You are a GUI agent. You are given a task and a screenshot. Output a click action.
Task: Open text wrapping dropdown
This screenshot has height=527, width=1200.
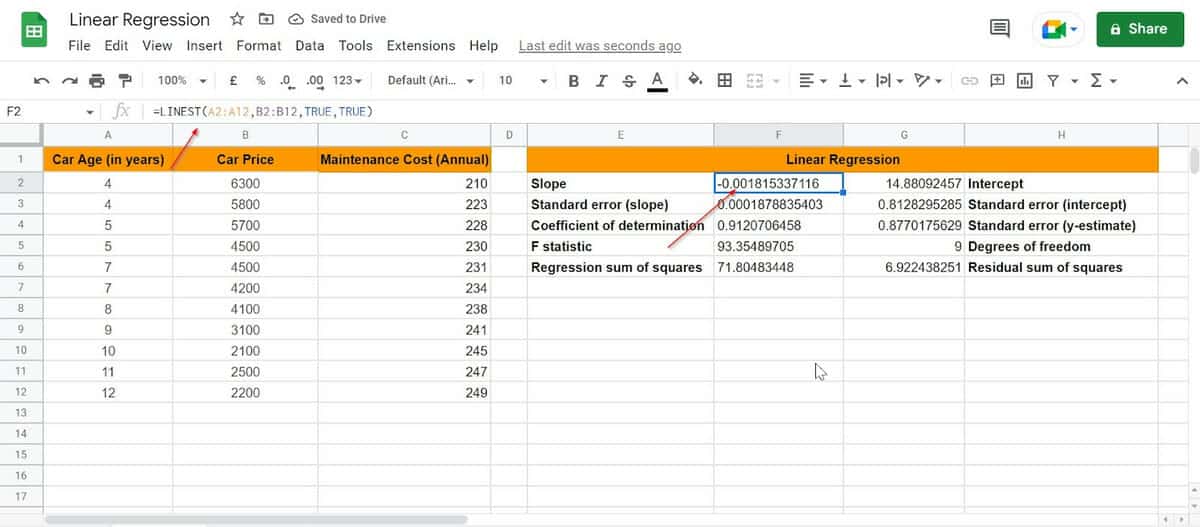889,80
